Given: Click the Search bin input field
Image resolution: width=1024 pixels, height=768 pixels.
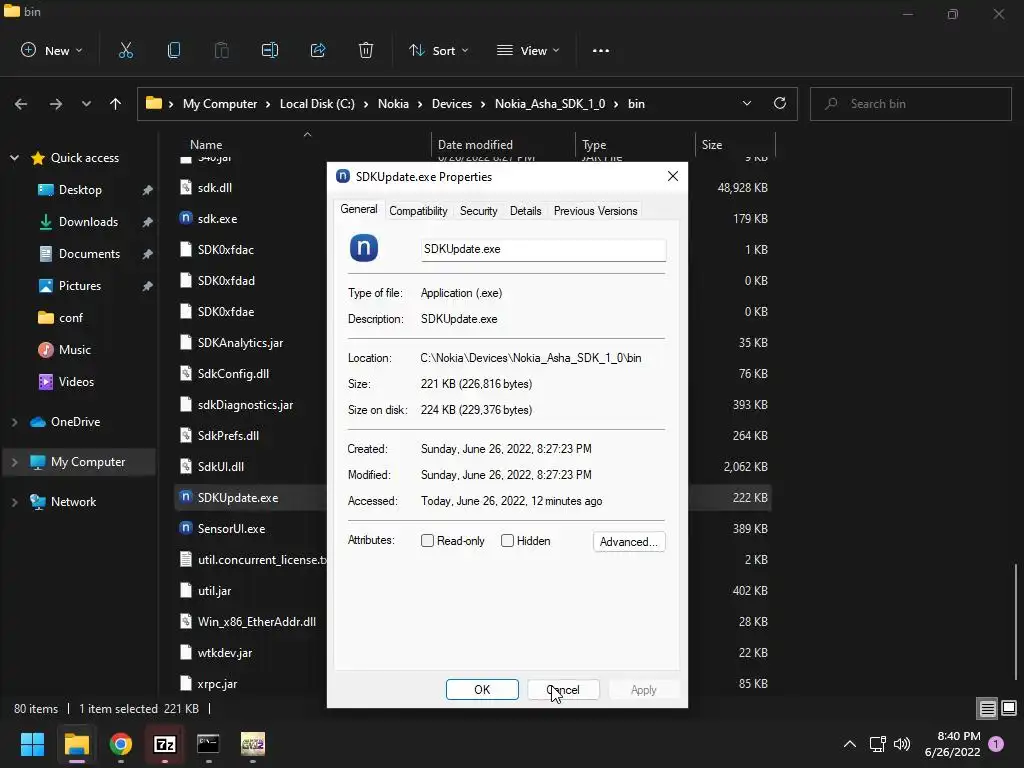Looking at the screenshot, I should point(910,104).
